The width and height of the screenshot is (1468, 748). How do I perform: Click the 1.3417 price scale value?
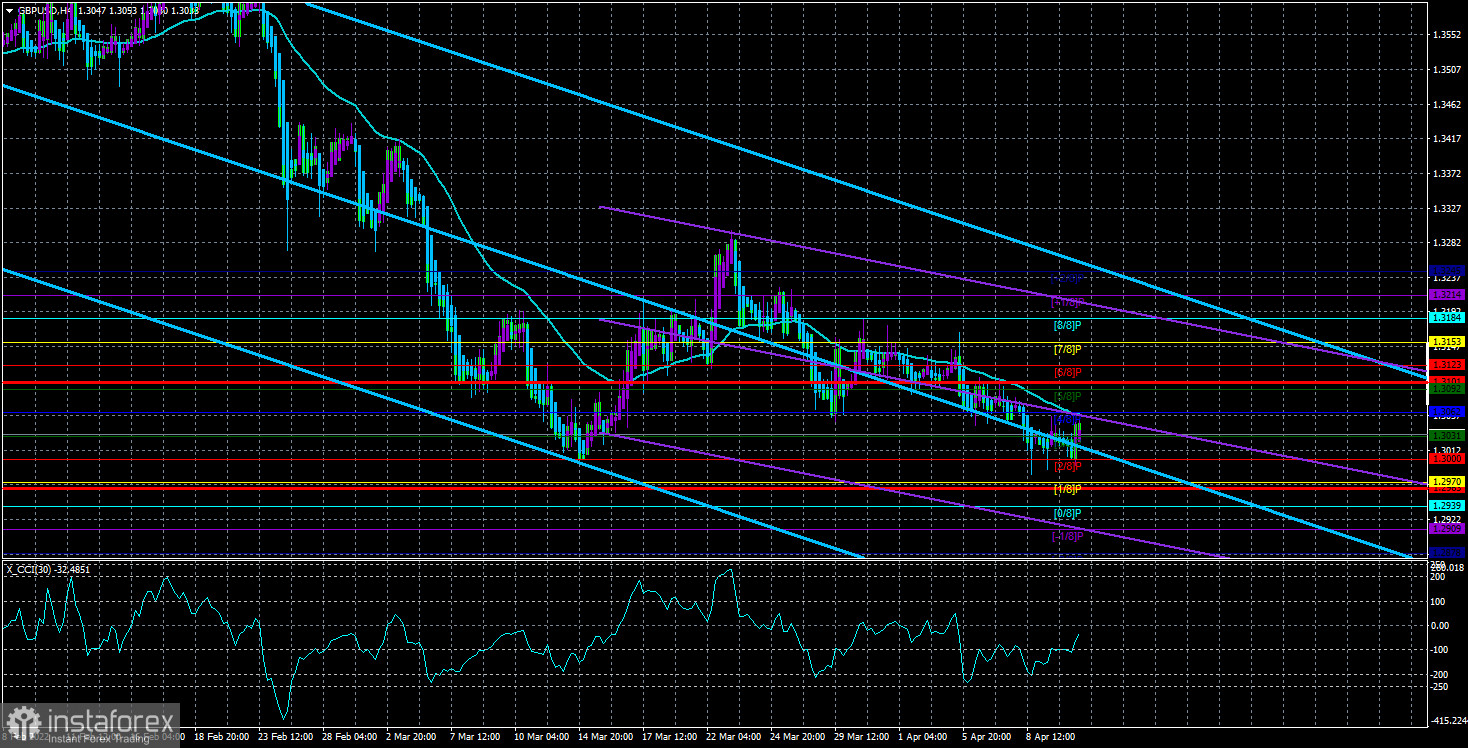click(1447, 139)
